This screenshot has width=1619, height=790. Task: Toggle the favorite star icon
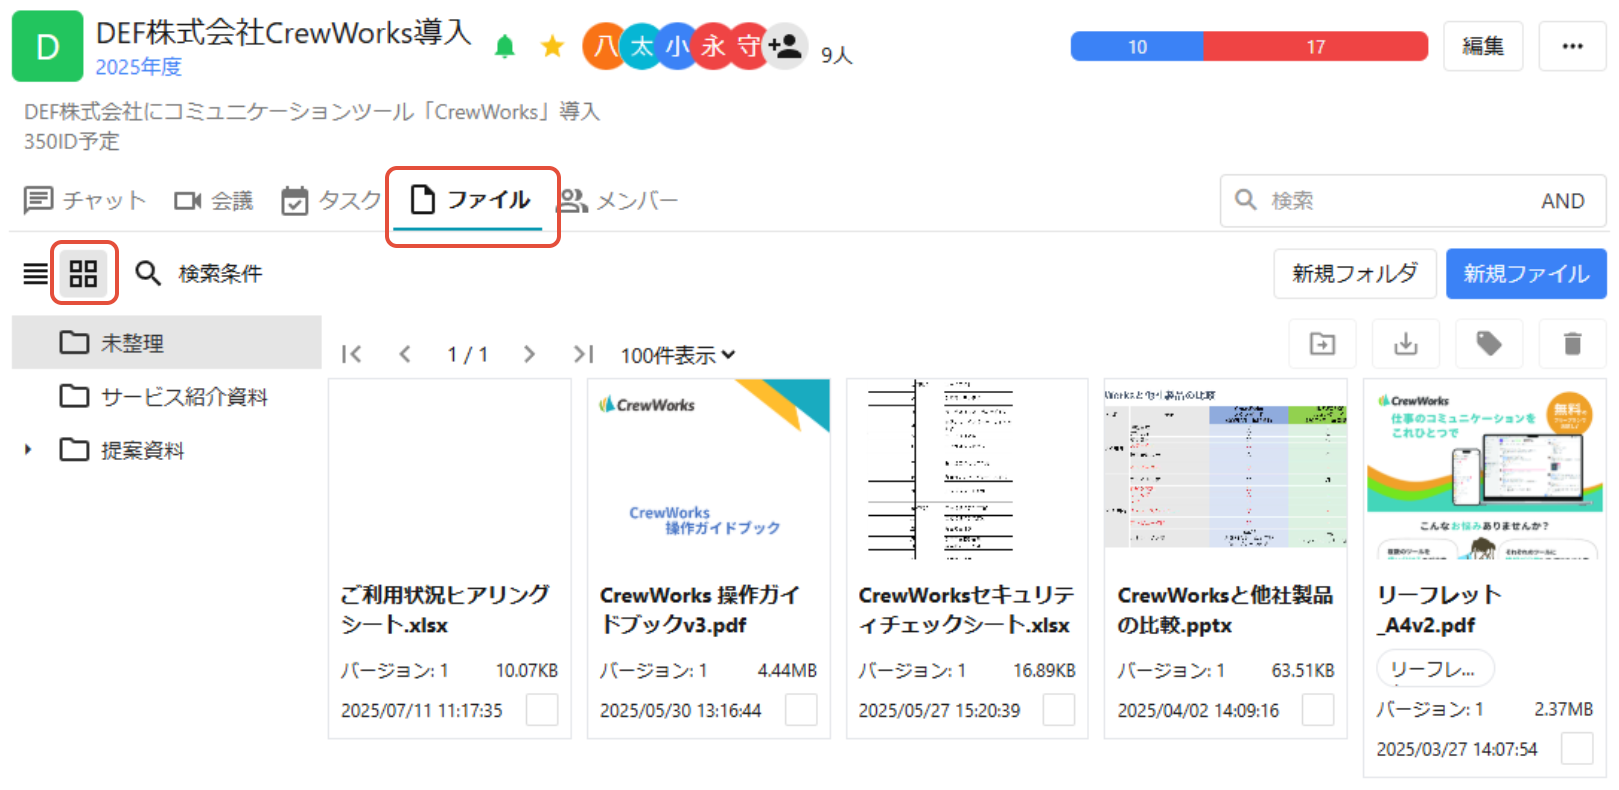552,46
